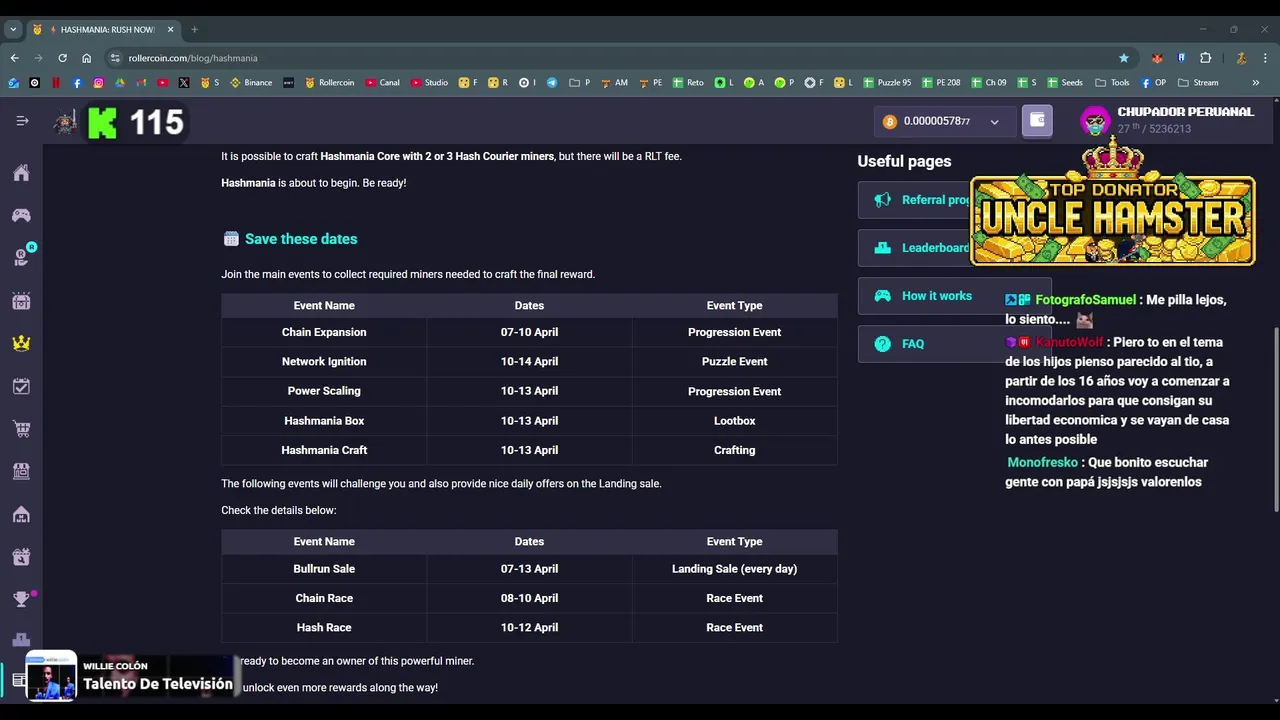This screenshot has height=720, width=1280.
Task: Click the Kick logo overlay
Action: pyautogui.click(x=102, y=122)
